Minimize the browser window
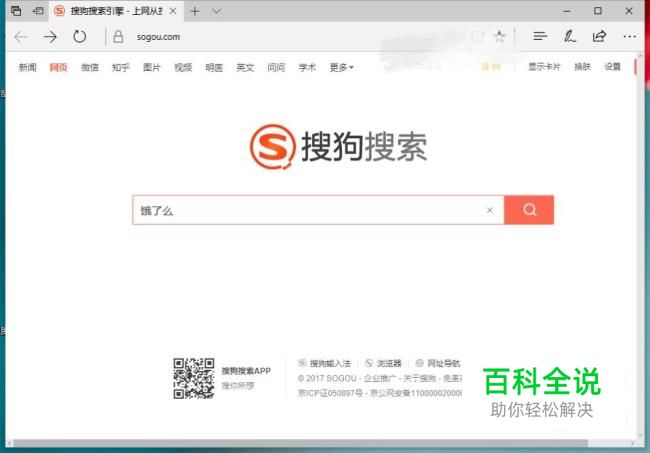Viewport: 650px width, 453px height. (567, 11)
